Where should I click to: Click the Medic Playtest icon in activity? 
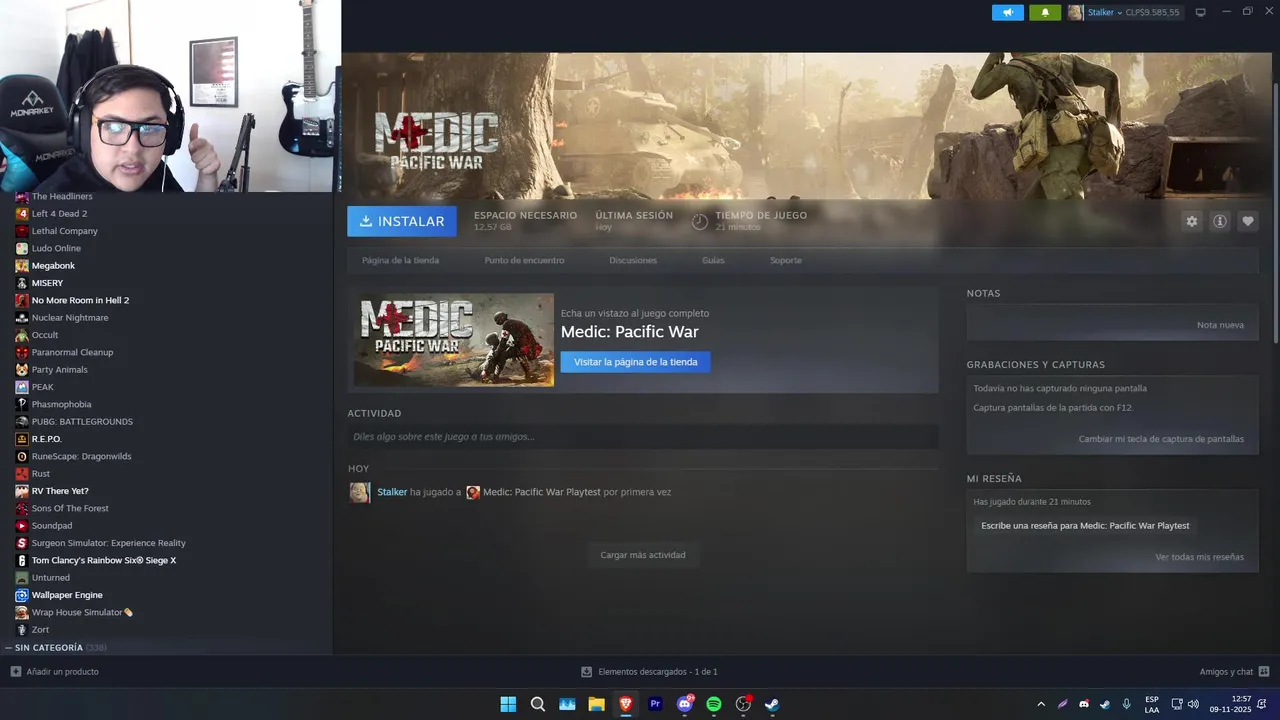[x=473, y=492]
